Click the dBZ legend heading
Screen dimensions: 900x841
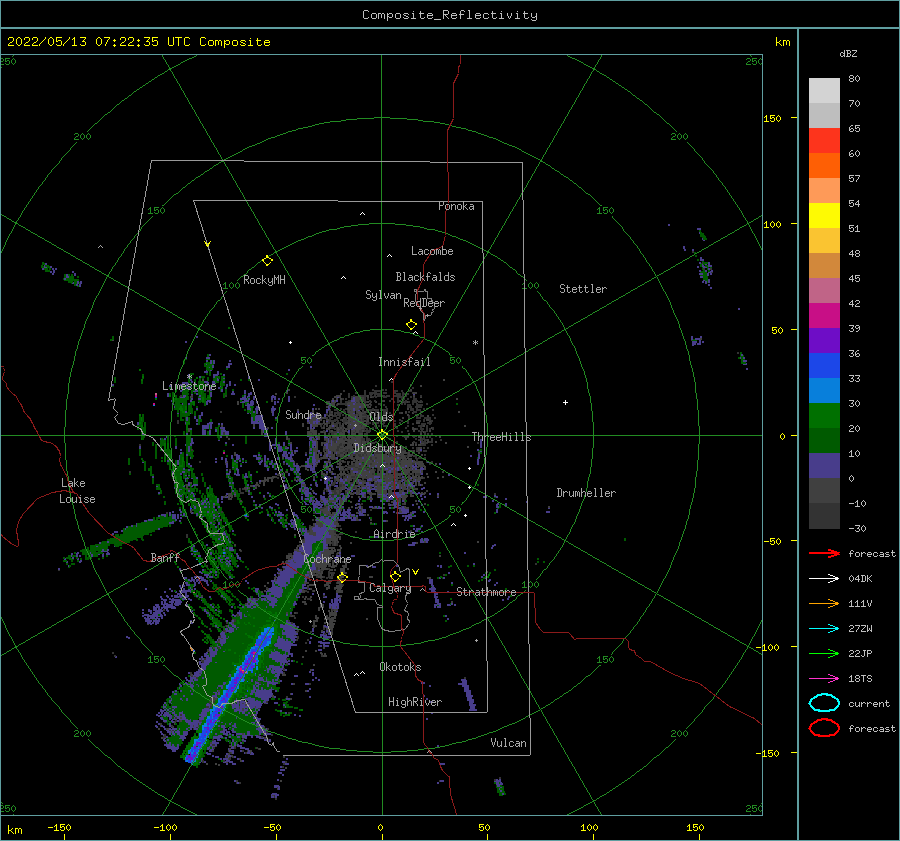point(848,54)
